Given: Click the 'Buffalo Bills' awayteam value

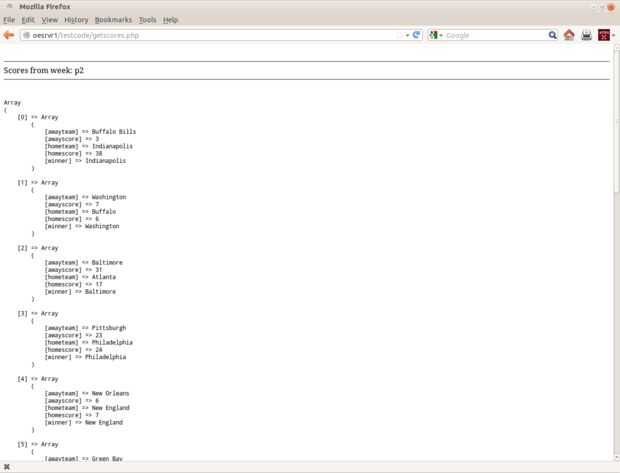Looking at the screenshot, I should tap(114, 131).
